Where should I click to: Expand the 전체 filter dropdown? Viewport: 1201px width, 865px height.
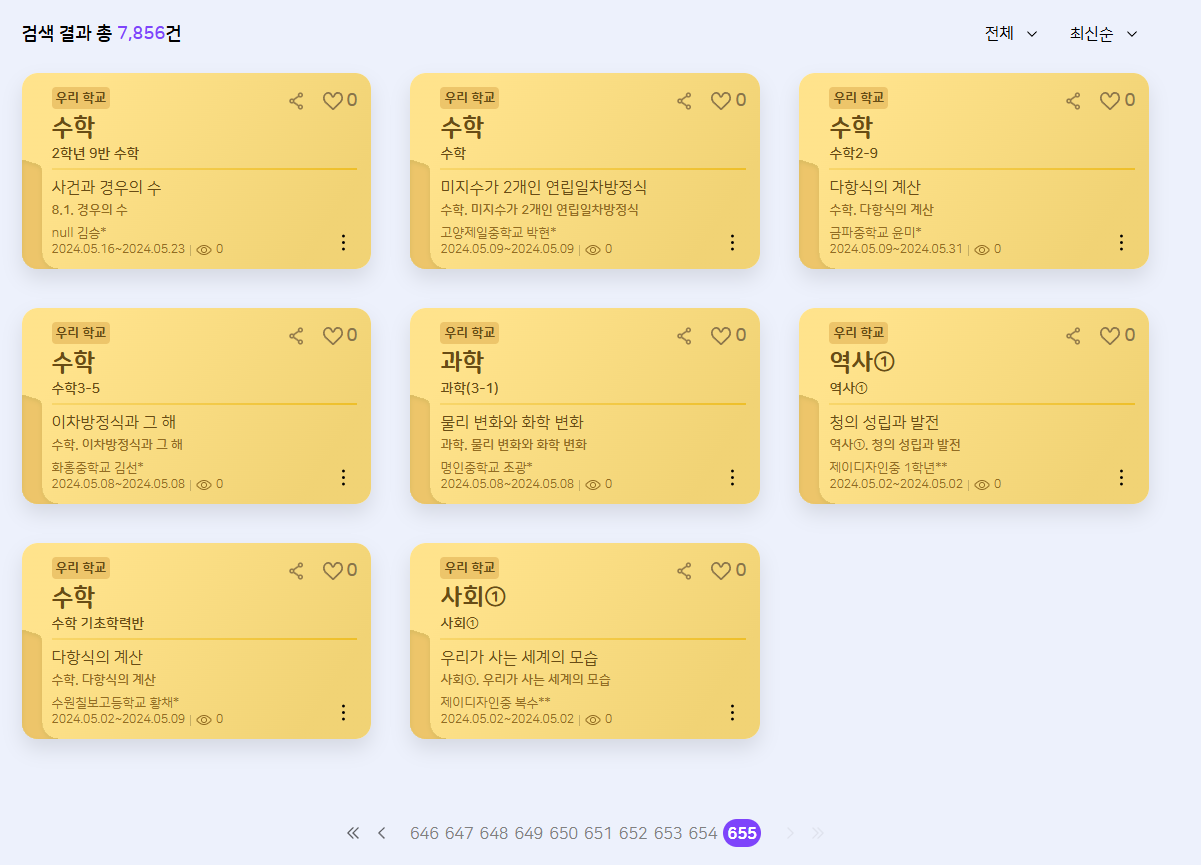(x=1011, y=34)
